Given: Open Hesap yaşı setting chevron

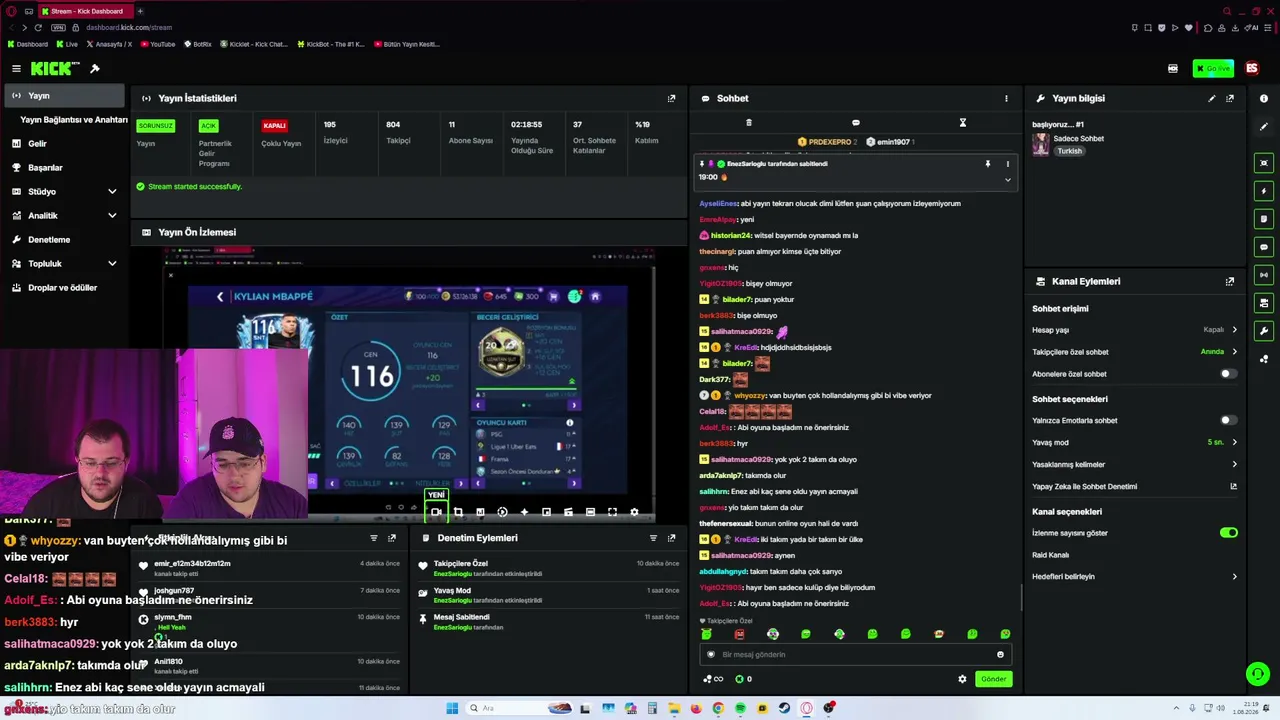Looking at the screenshot, I should click(1234, 330).
